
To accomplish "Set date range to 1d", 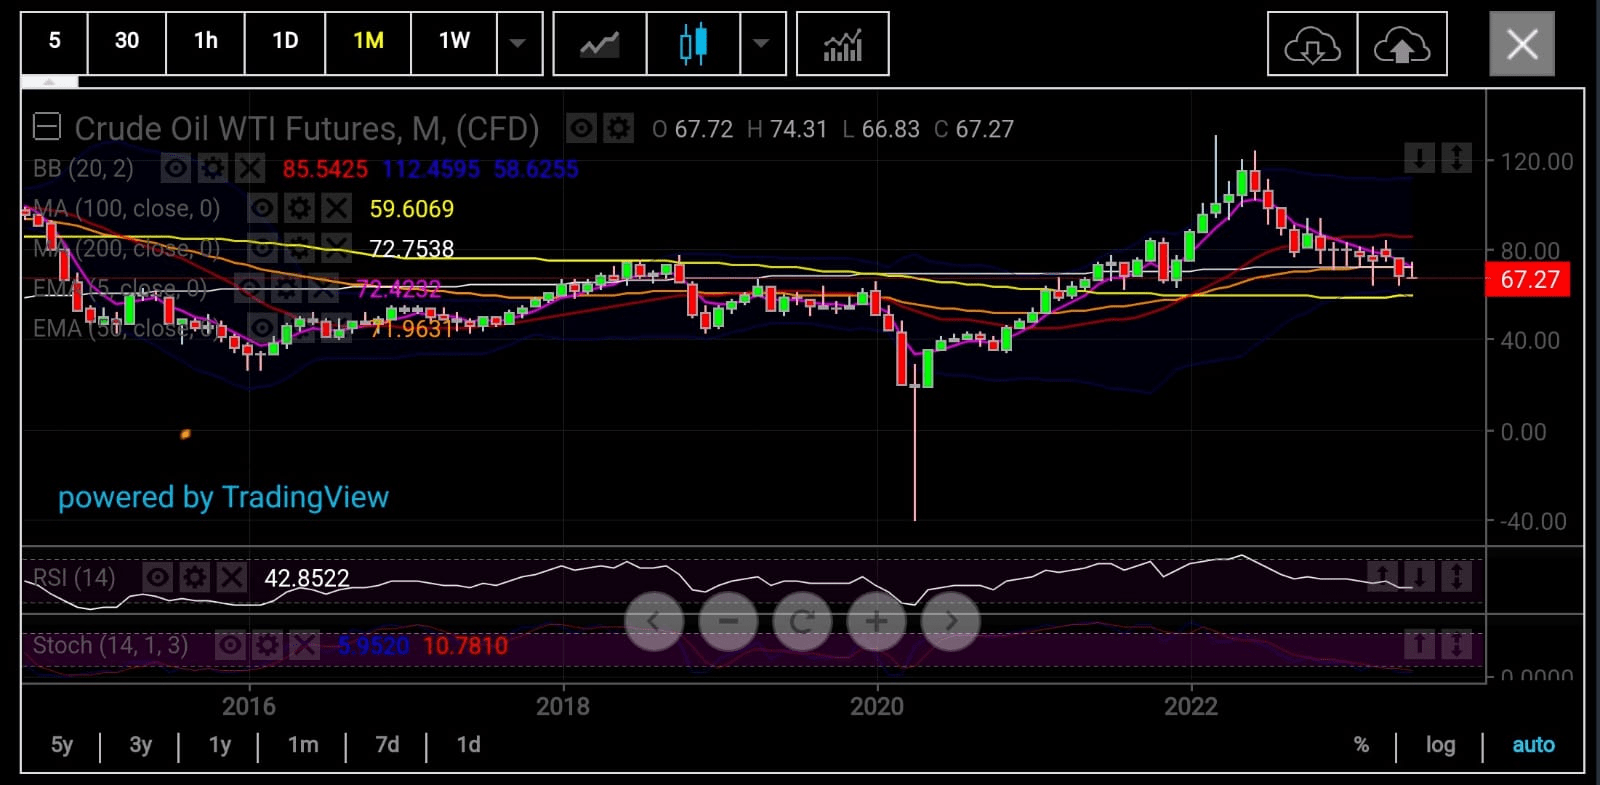I will coord(468,745).
